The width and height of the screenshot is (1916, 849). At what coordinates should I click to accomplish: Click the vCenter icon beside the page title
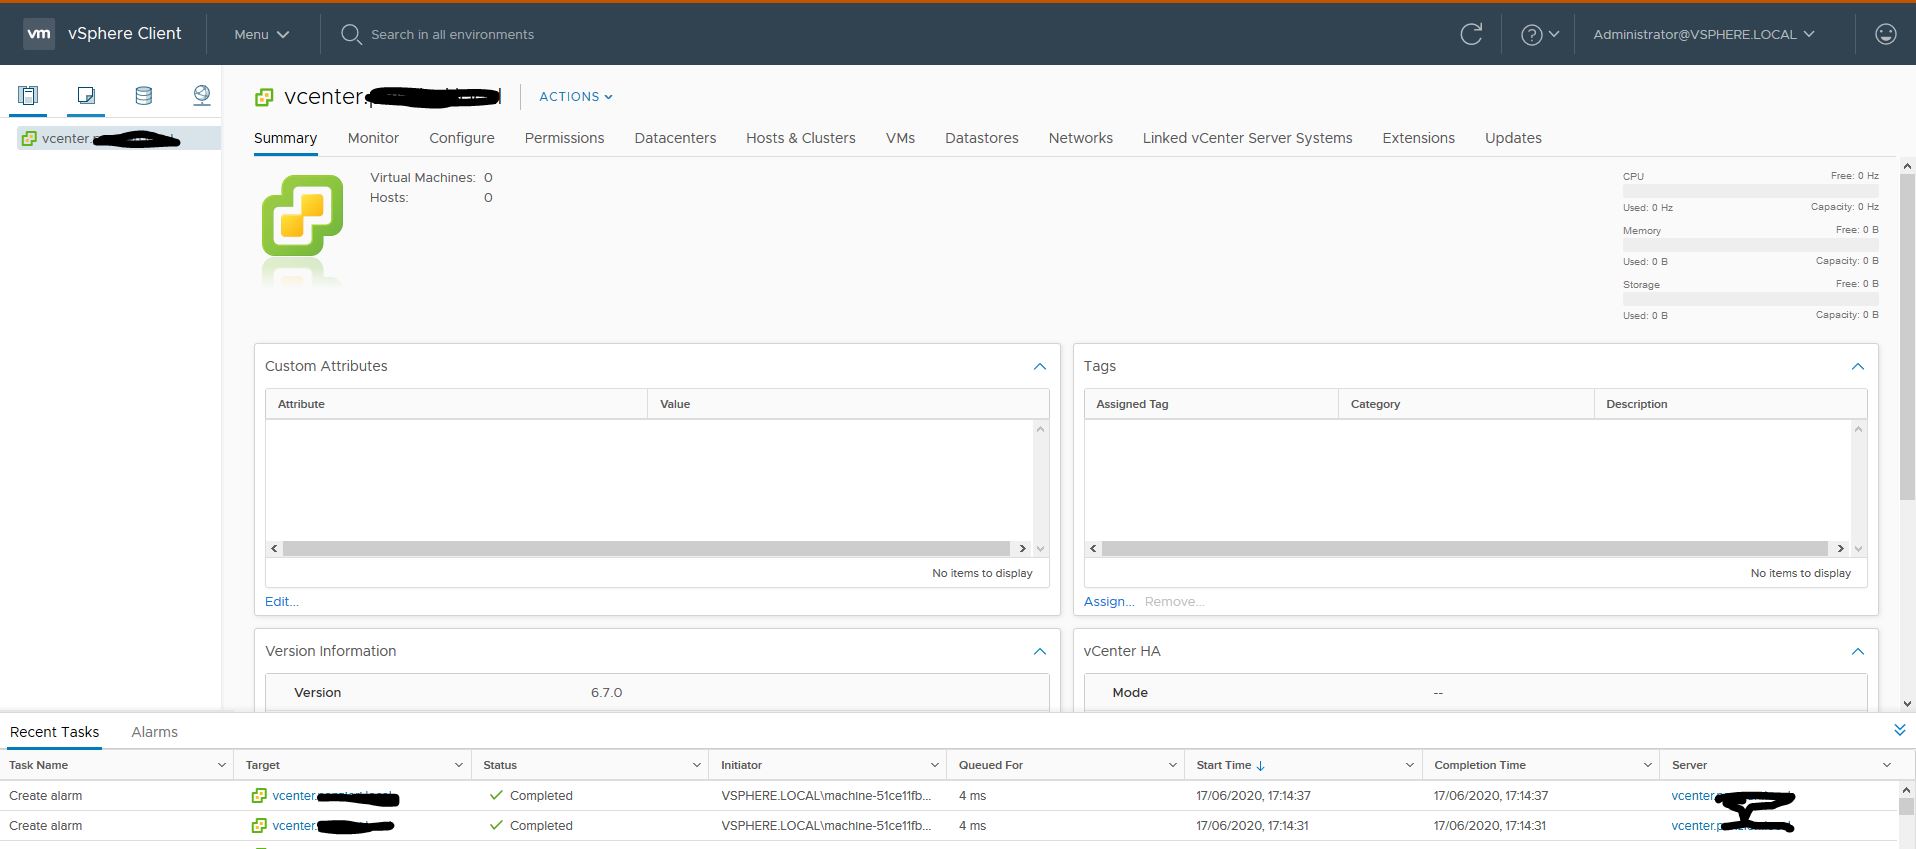264,97
